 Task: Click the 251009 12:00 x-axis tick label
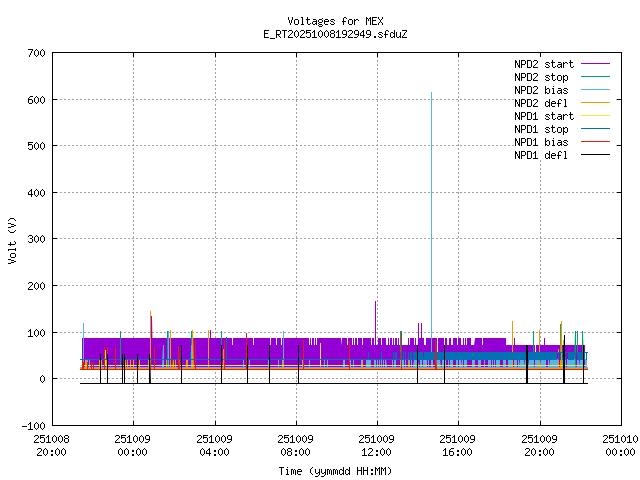[376, 444]
